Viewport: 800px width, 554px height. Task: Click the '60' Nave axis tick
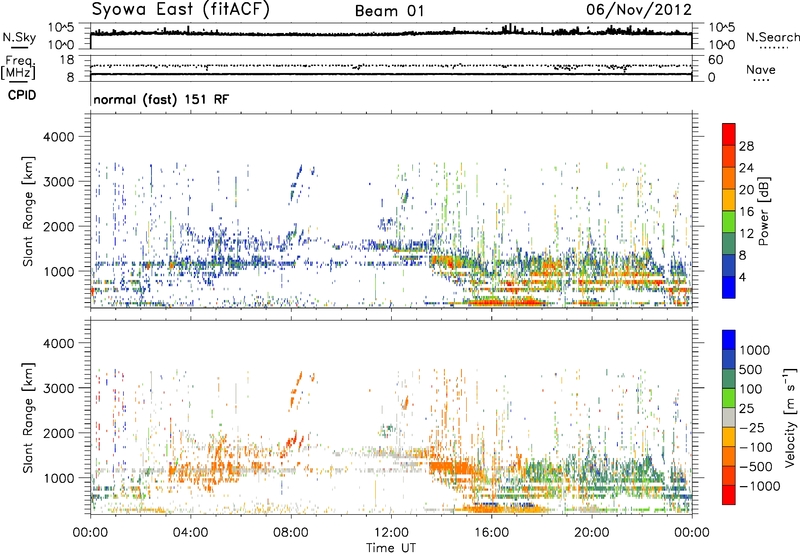point(715,60)
